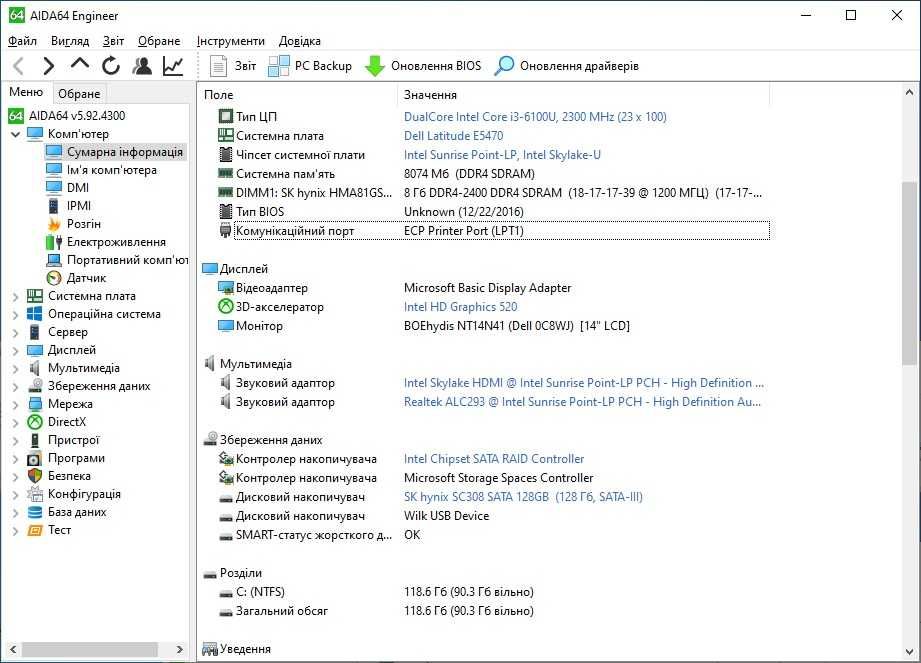Expand the Системна плата tree node

coord(16,297)
